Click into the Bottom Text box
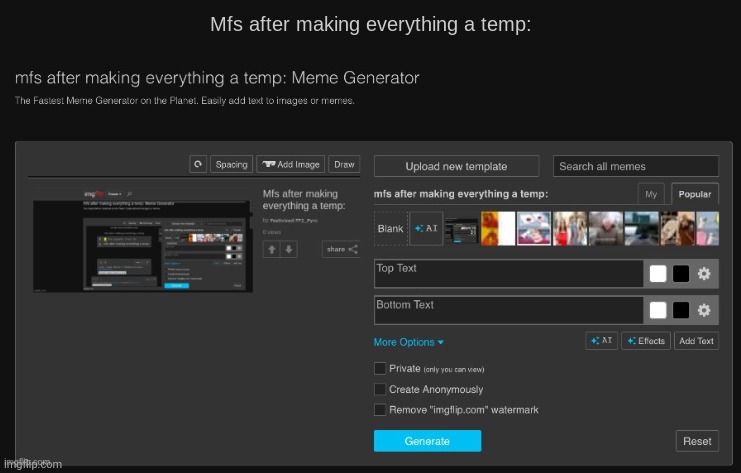 pyautogui.click(x=508, y=310)
